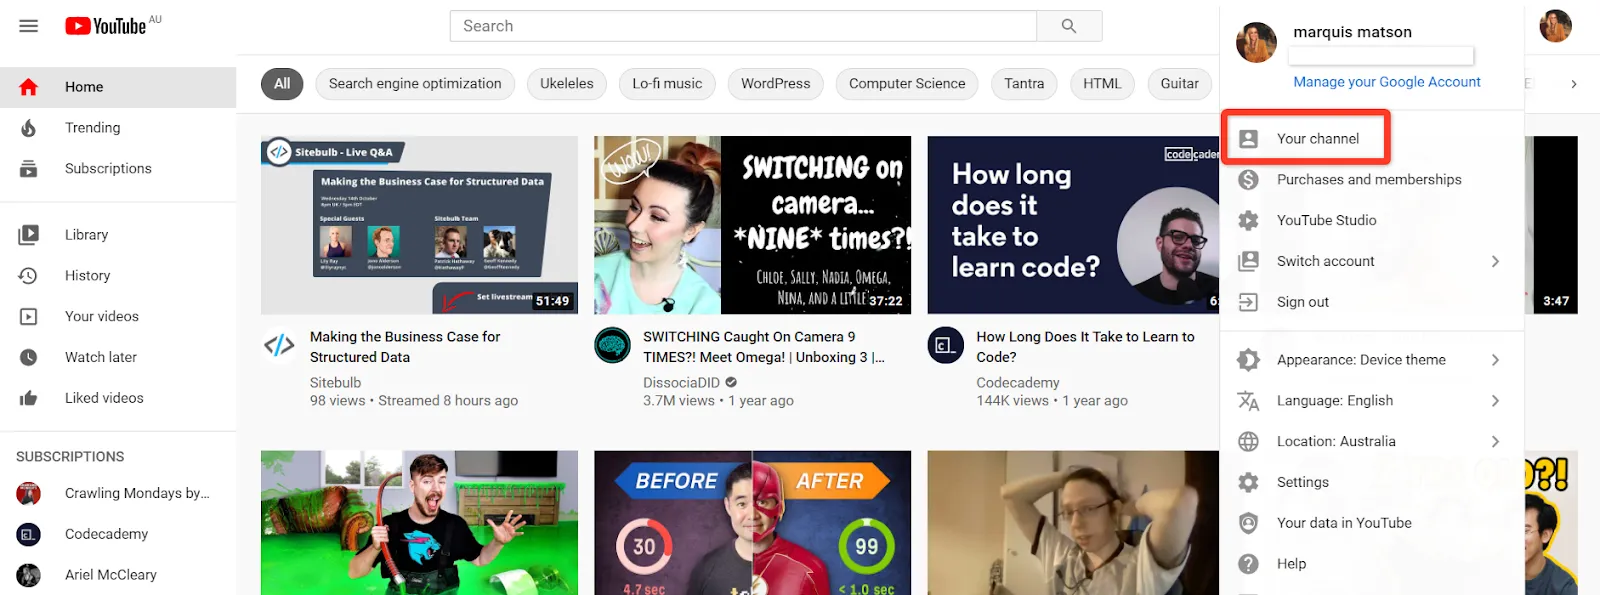Image resolution: width=1600 pixels, height=595 pixels.
Task: Select the HTML chip
Action: 1102,84
